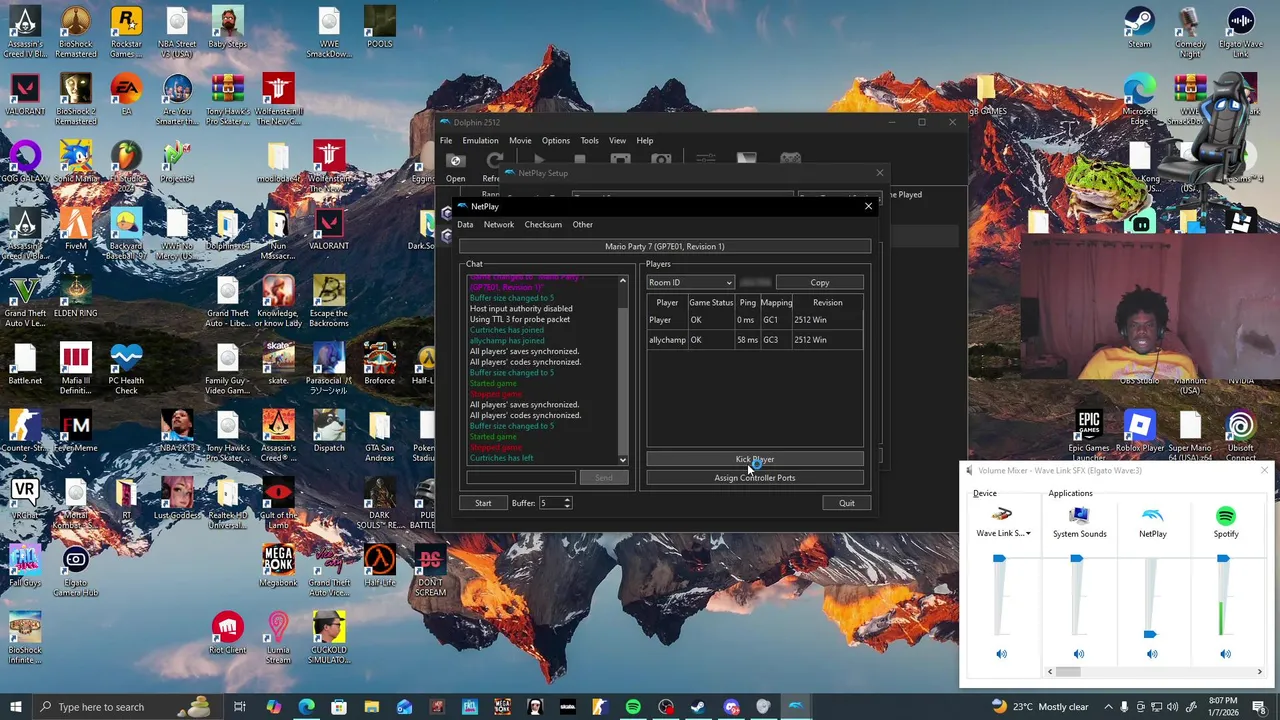Click the Windows search box

[x=128, y=707]
